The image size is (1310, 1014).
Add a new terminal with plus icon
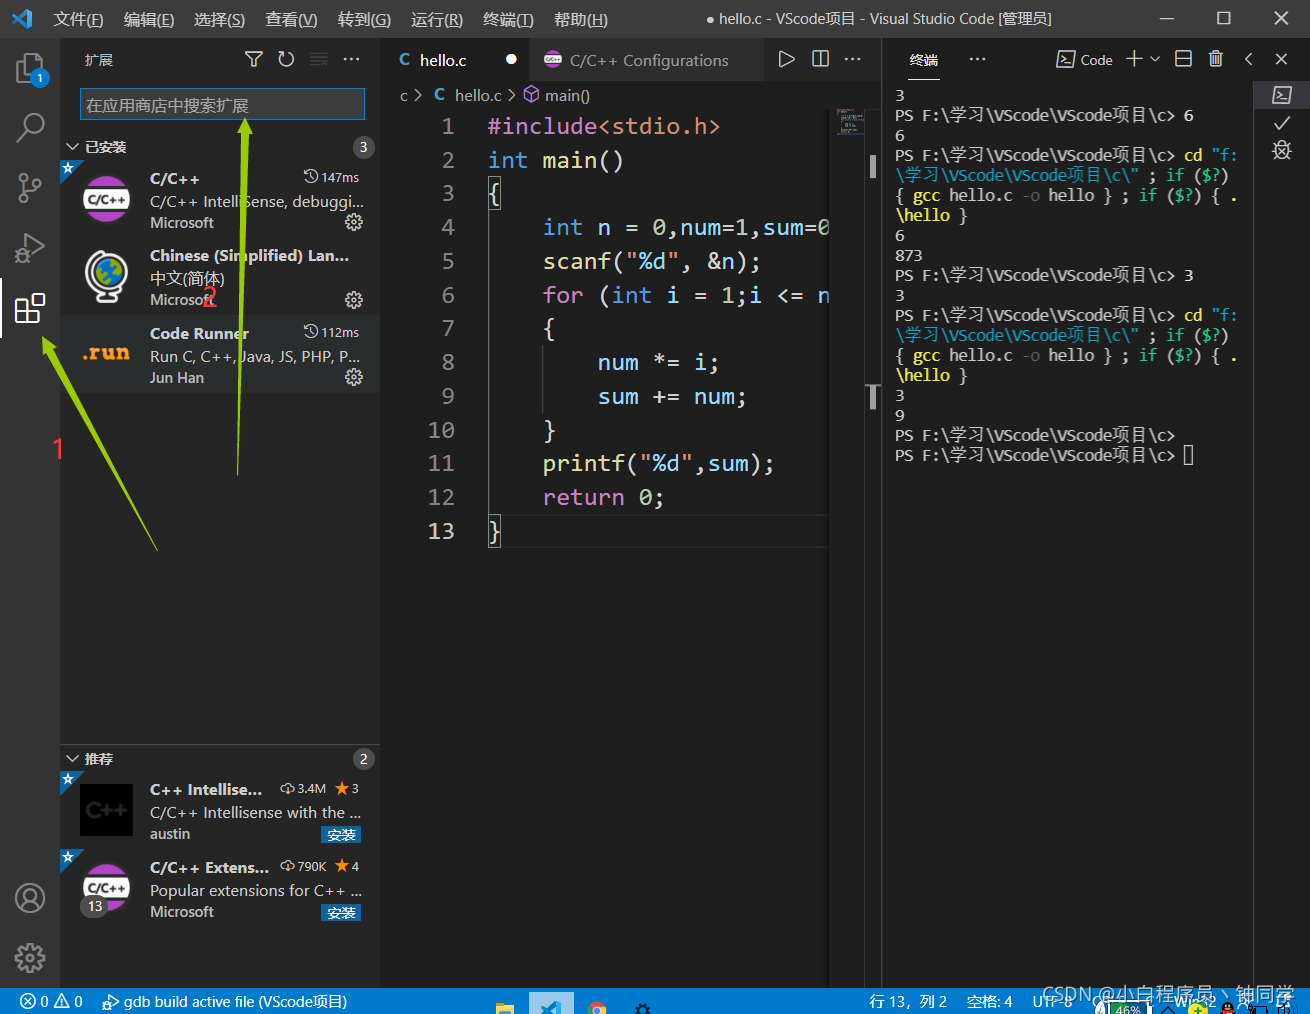click(1134, 59)
